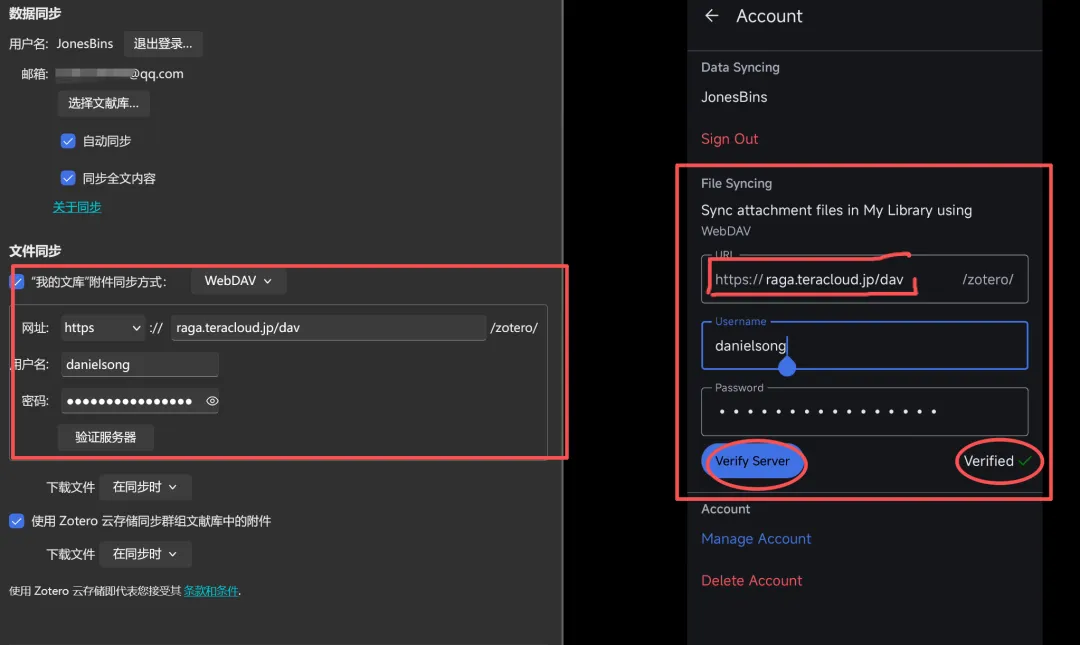Tap Sign Out in mobile app
Viewport: 1080px width, 645px height.
click(729, 139)
